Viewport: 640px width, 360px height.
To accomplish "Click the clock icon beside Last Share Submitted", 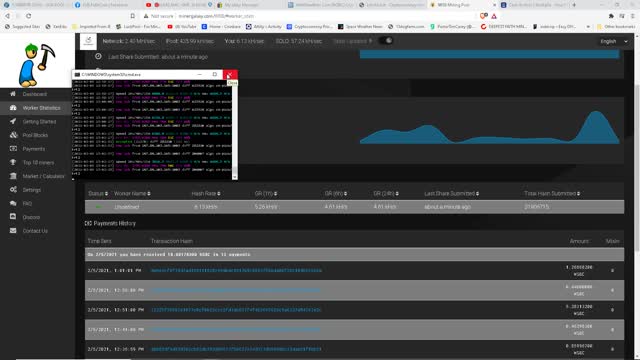I will click(98, 56).
